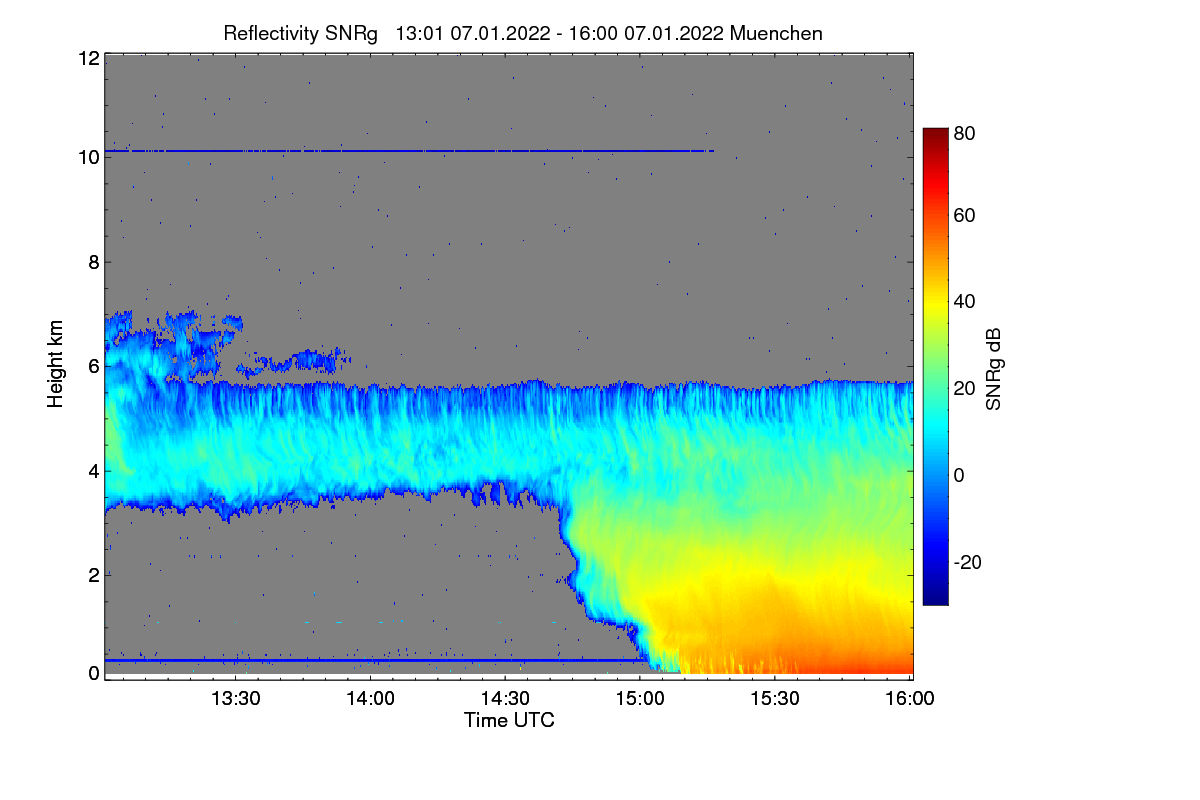
Task: Click the time tick label '14:30'
Action: click(506, 699)
